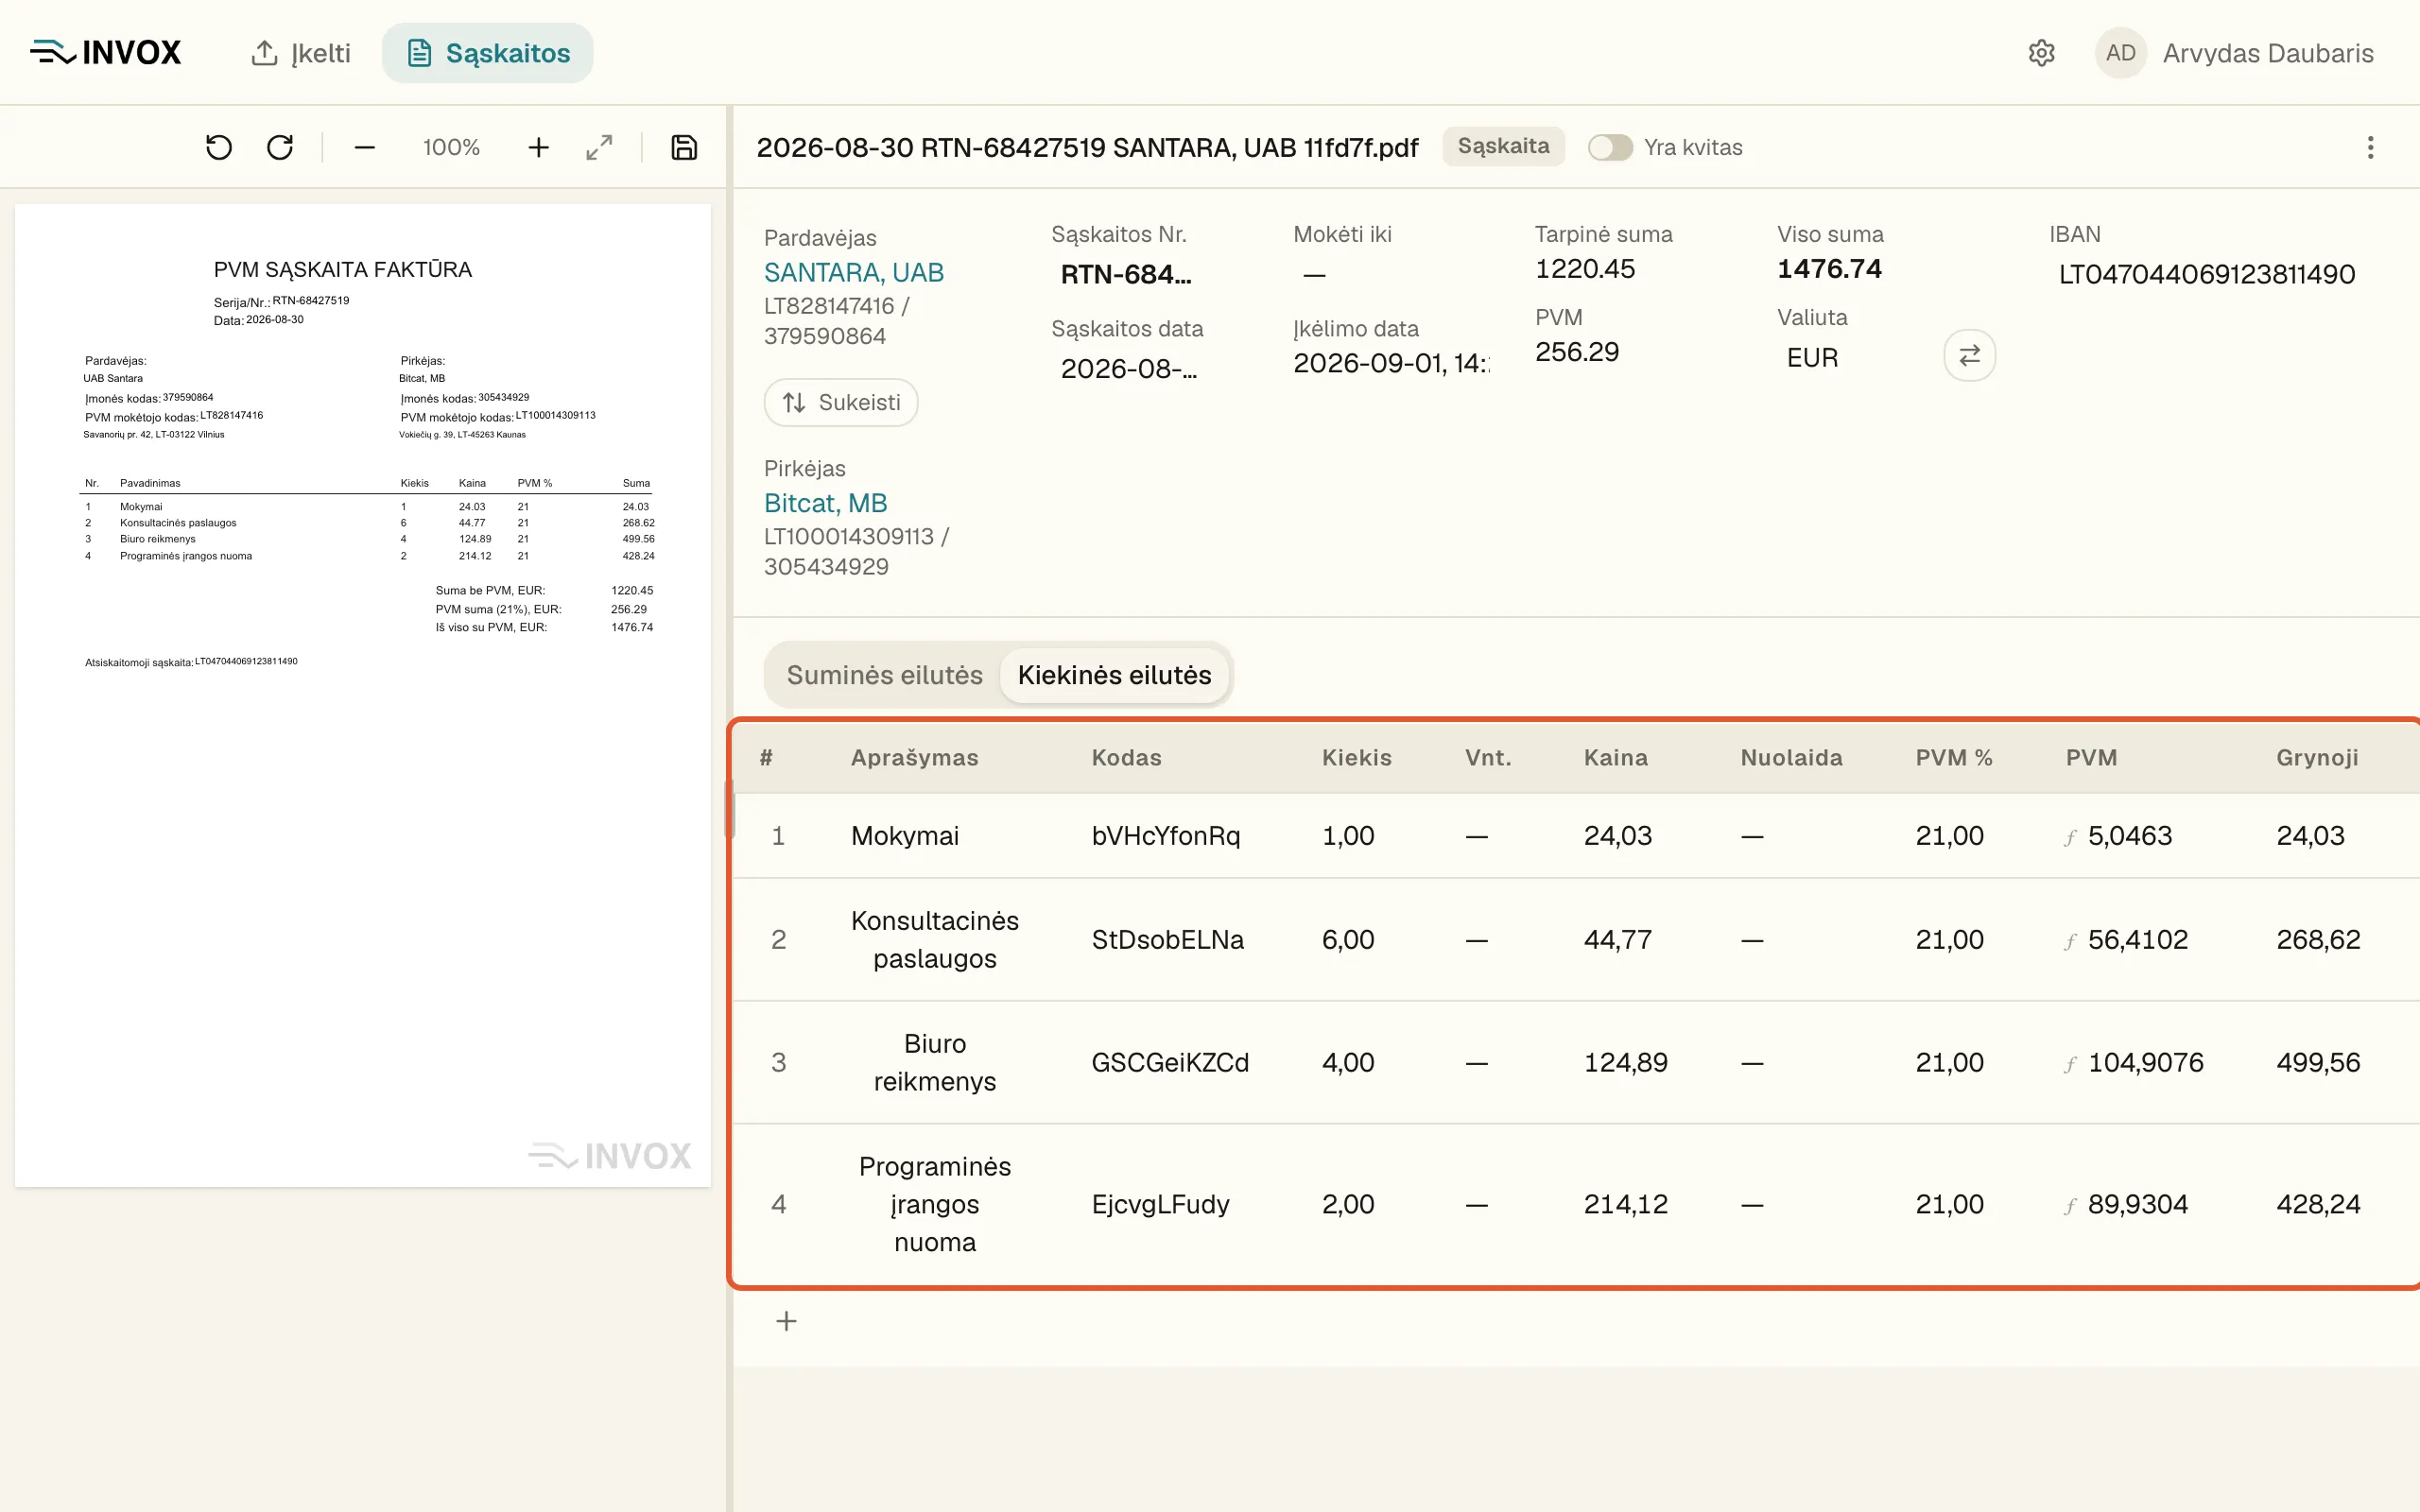
Task: Toggle the Yra kvitas switch
Action: point(1610,147)
